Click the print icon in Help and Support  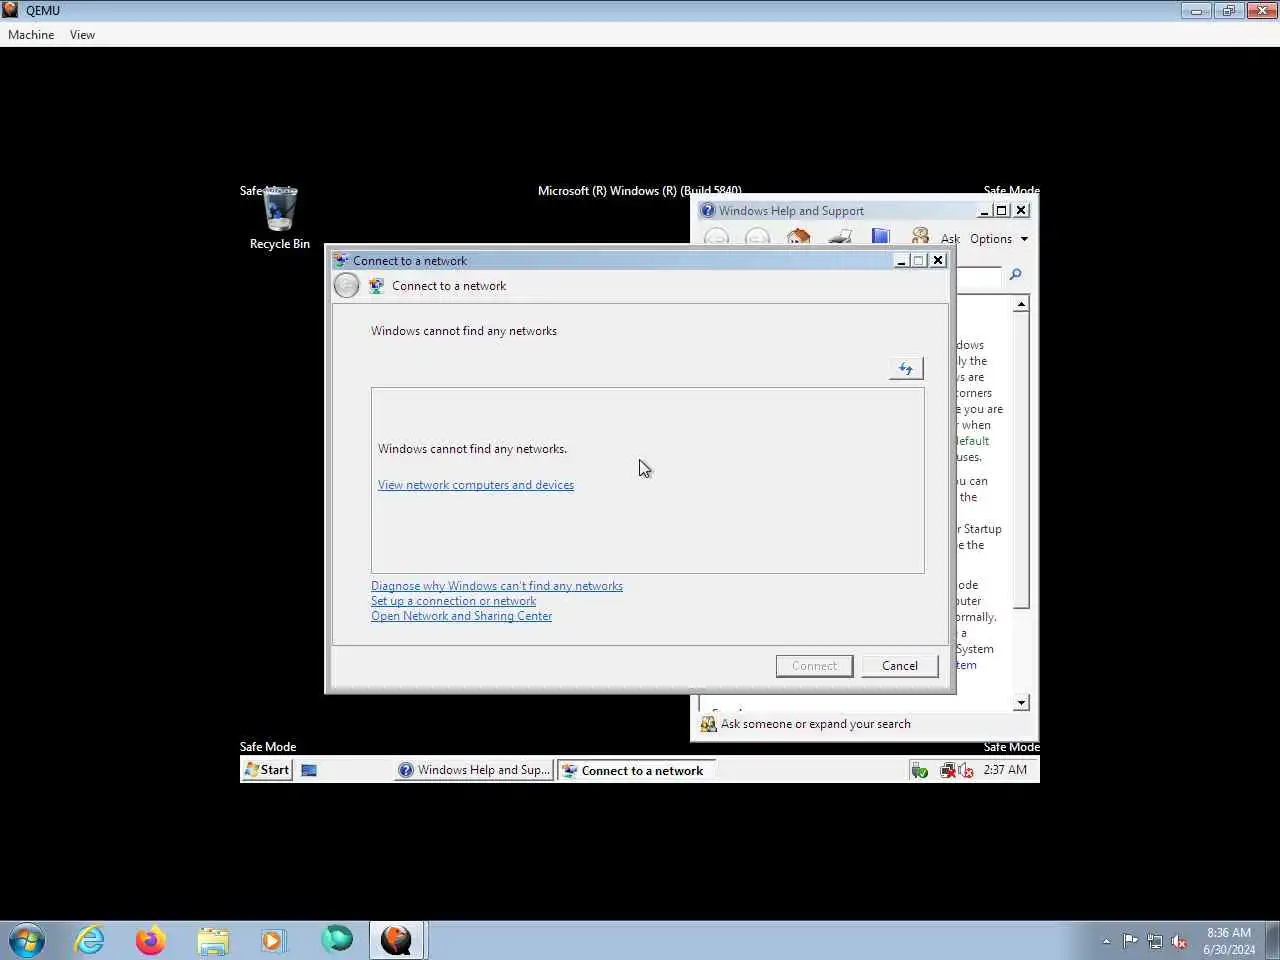(x=840, y=238)
